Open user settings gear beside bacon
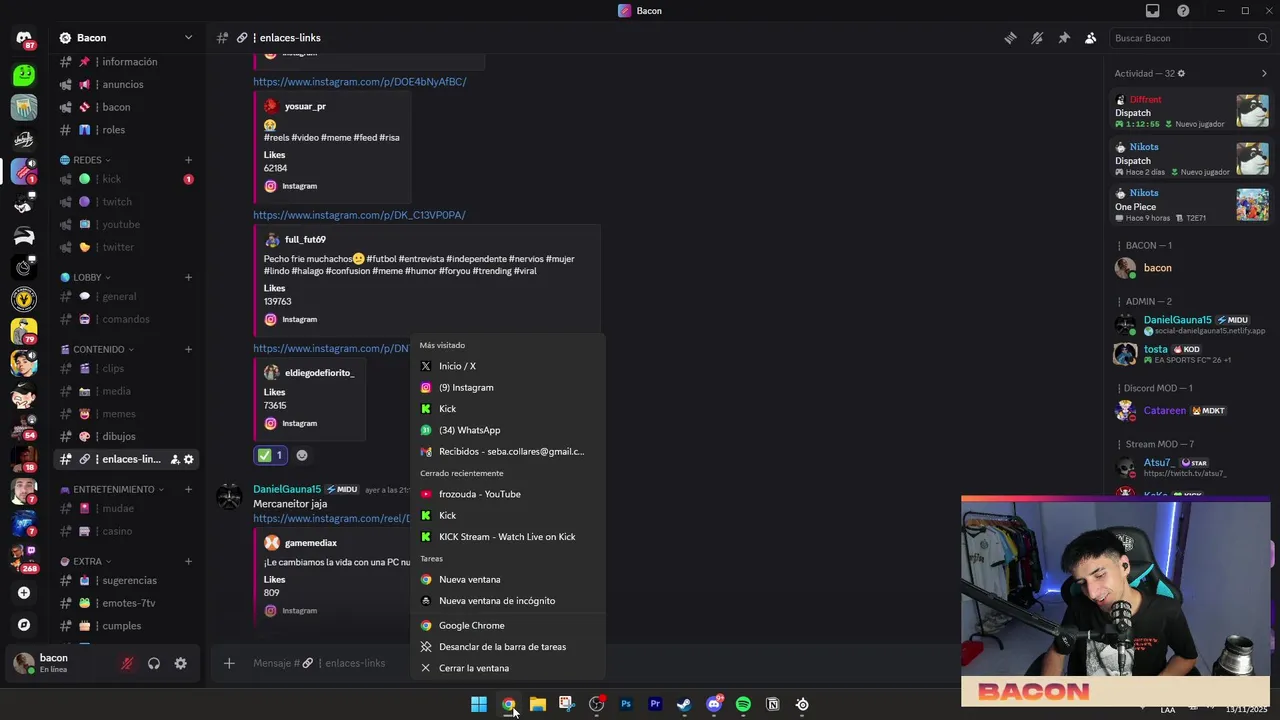Screen dimensions: 1280x720 [181, 663]
